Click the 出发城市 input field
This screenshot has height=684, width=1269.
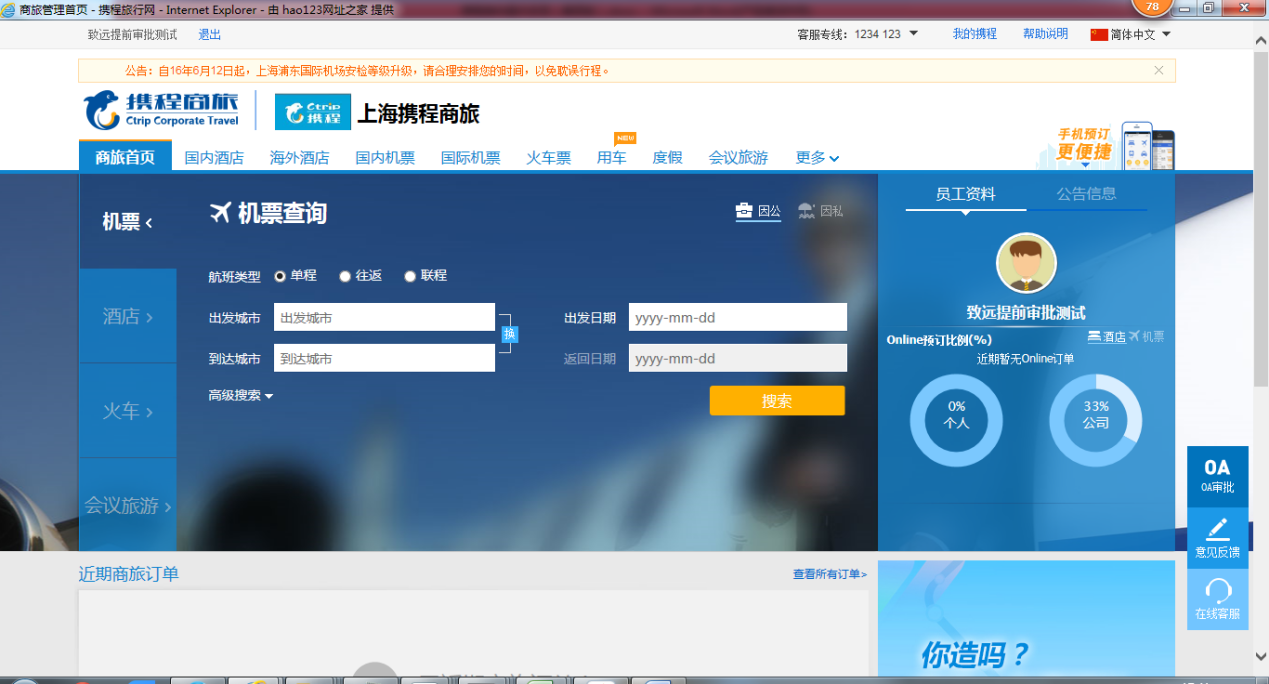pyautogui.click(x=384, y=318)
